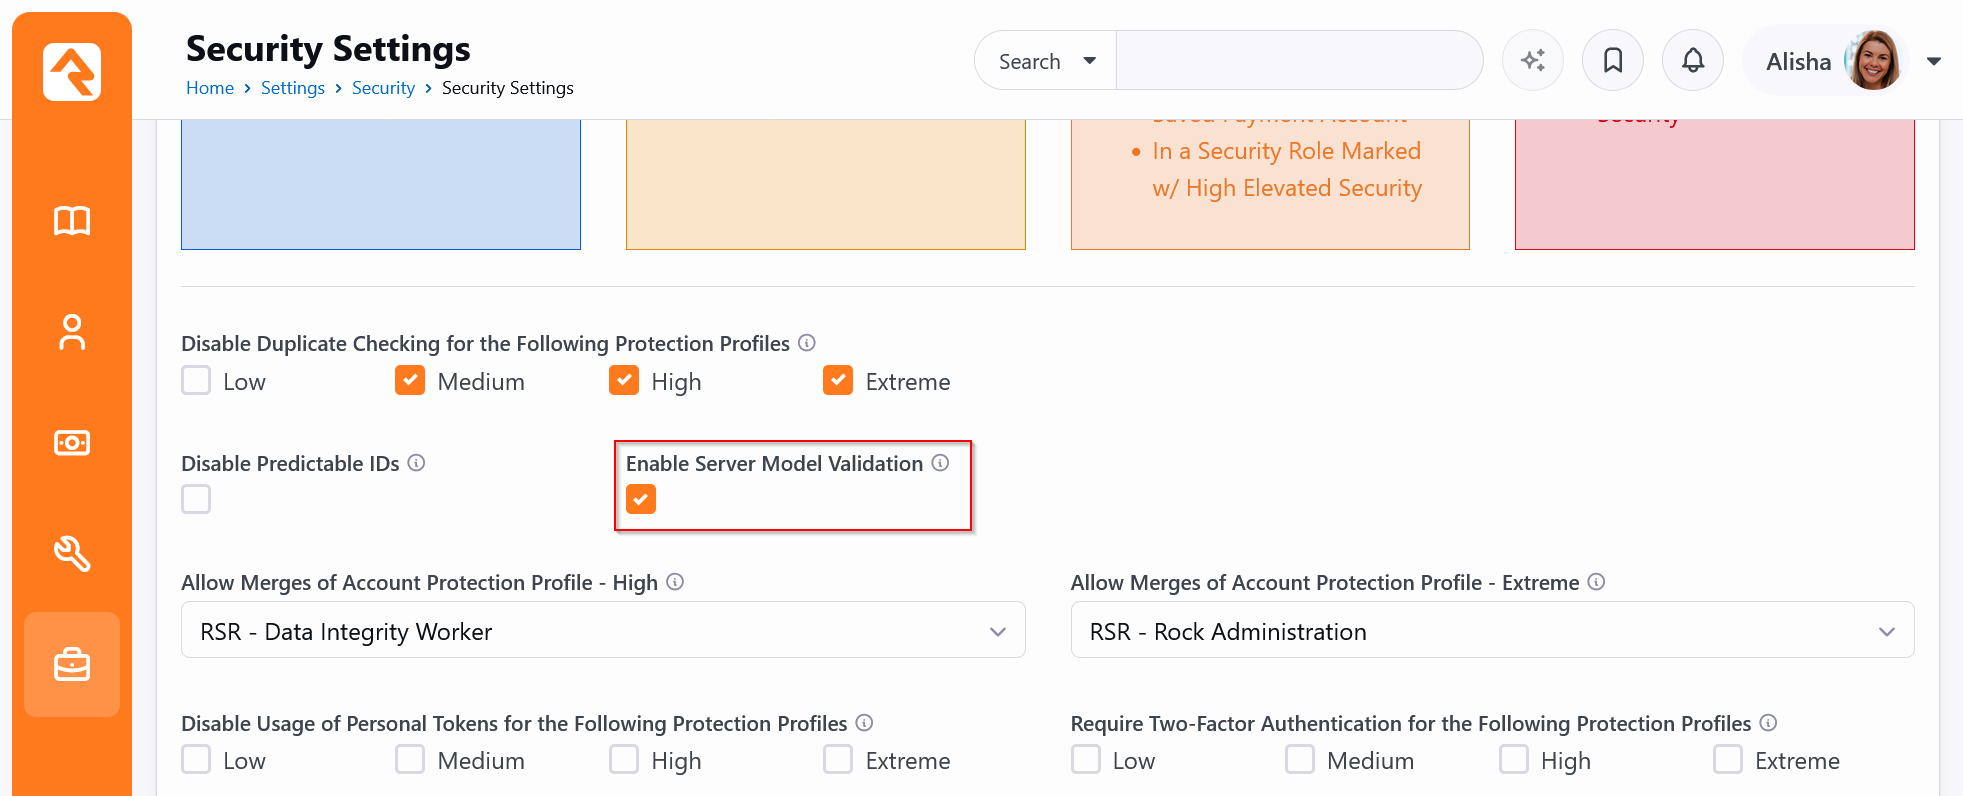Check Medium under Personal Tokens profiles
The width and height of the screenshot is (1963, 796).
[410, 759]
